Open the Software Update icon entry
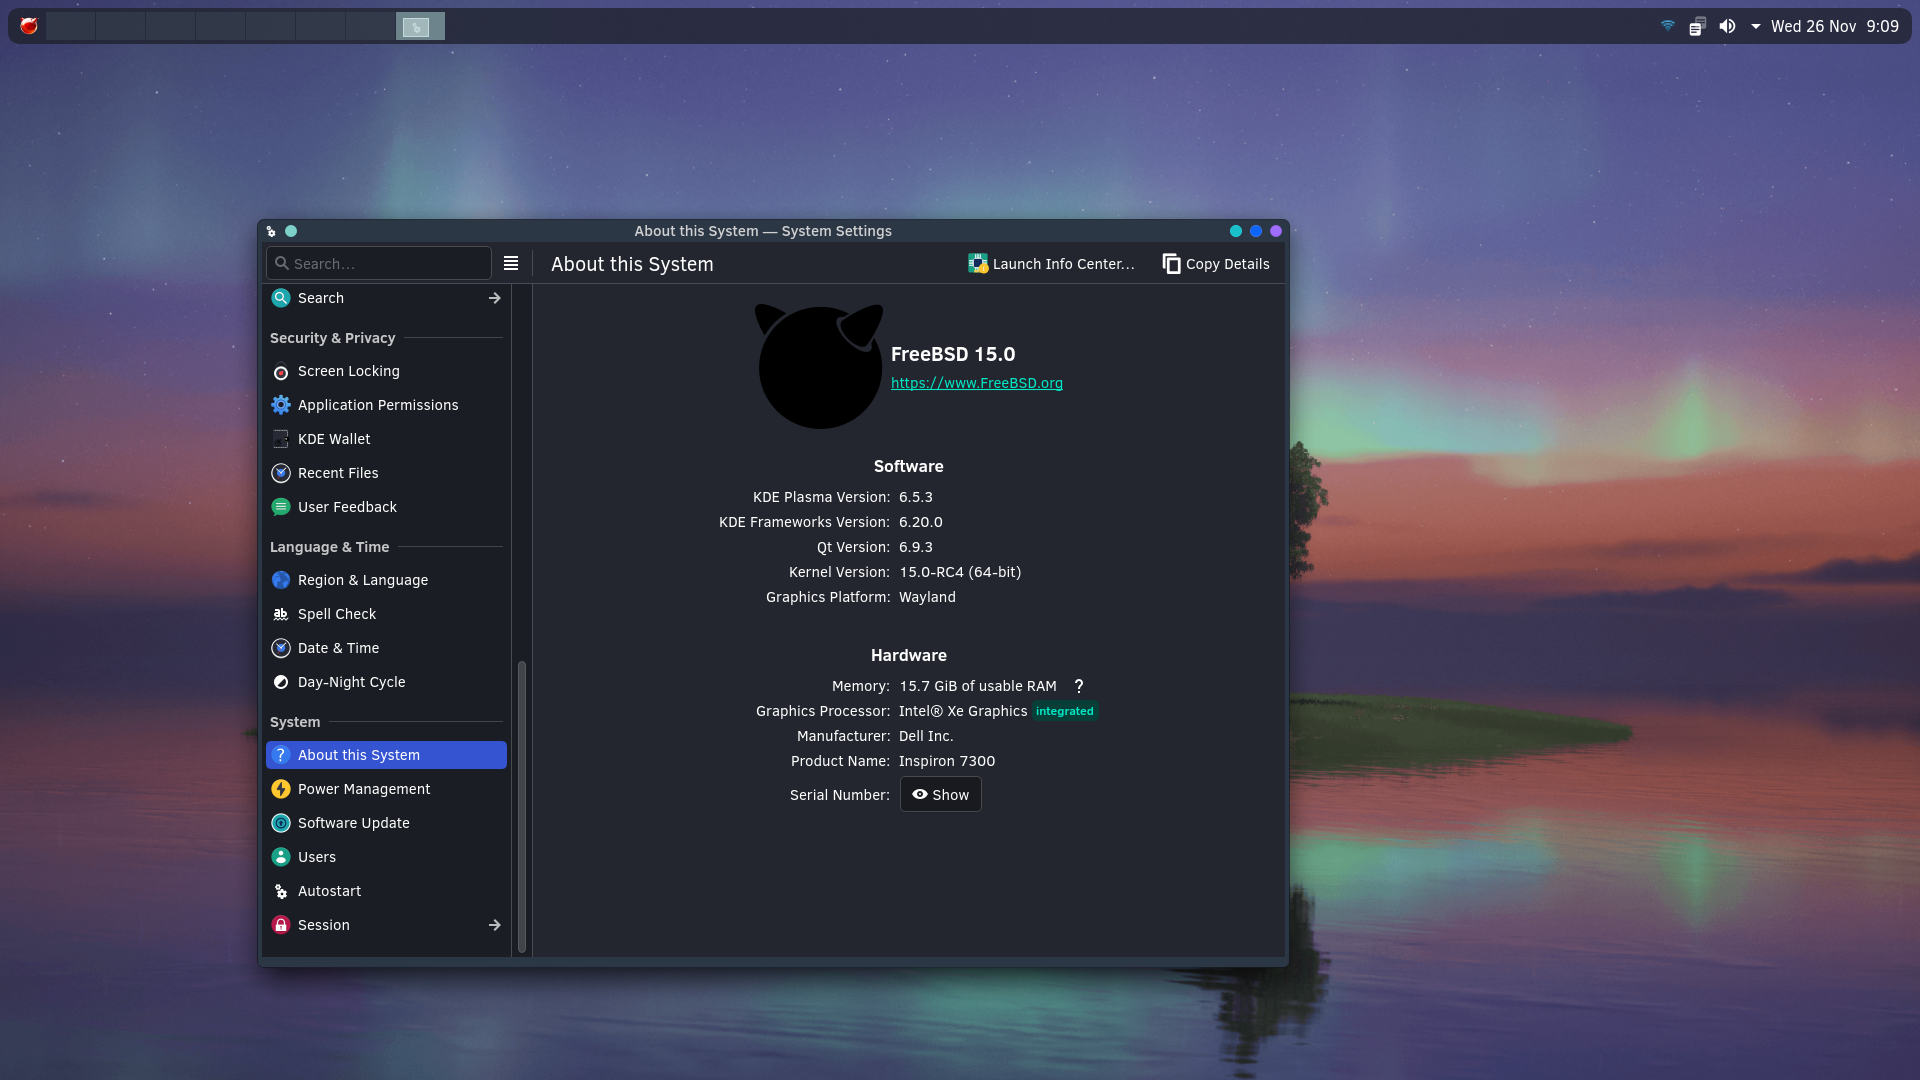Screen dimensions: 1920x1080 [x=281, y=823]
